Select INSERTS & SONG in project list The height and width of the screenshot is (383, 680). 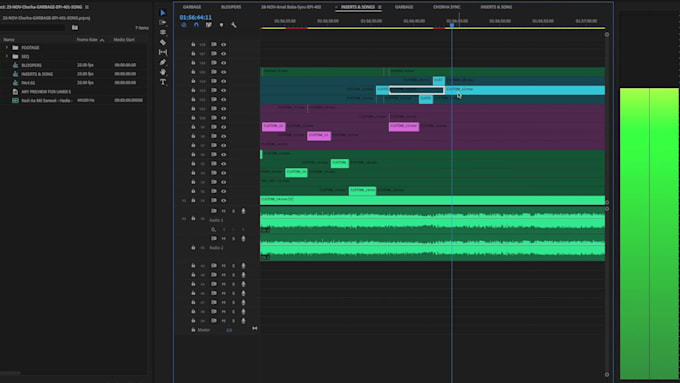tap(37, 74)
